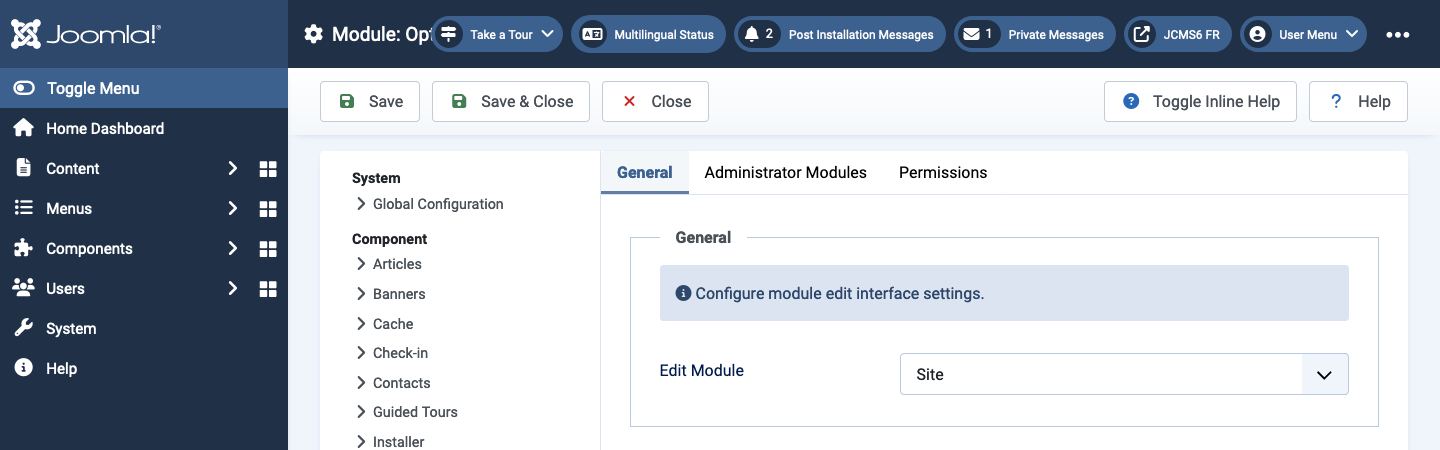Screen dimensions: 1440x450
Task: Open the Components dashboard grid icon
Action: (x=268, y=249)
